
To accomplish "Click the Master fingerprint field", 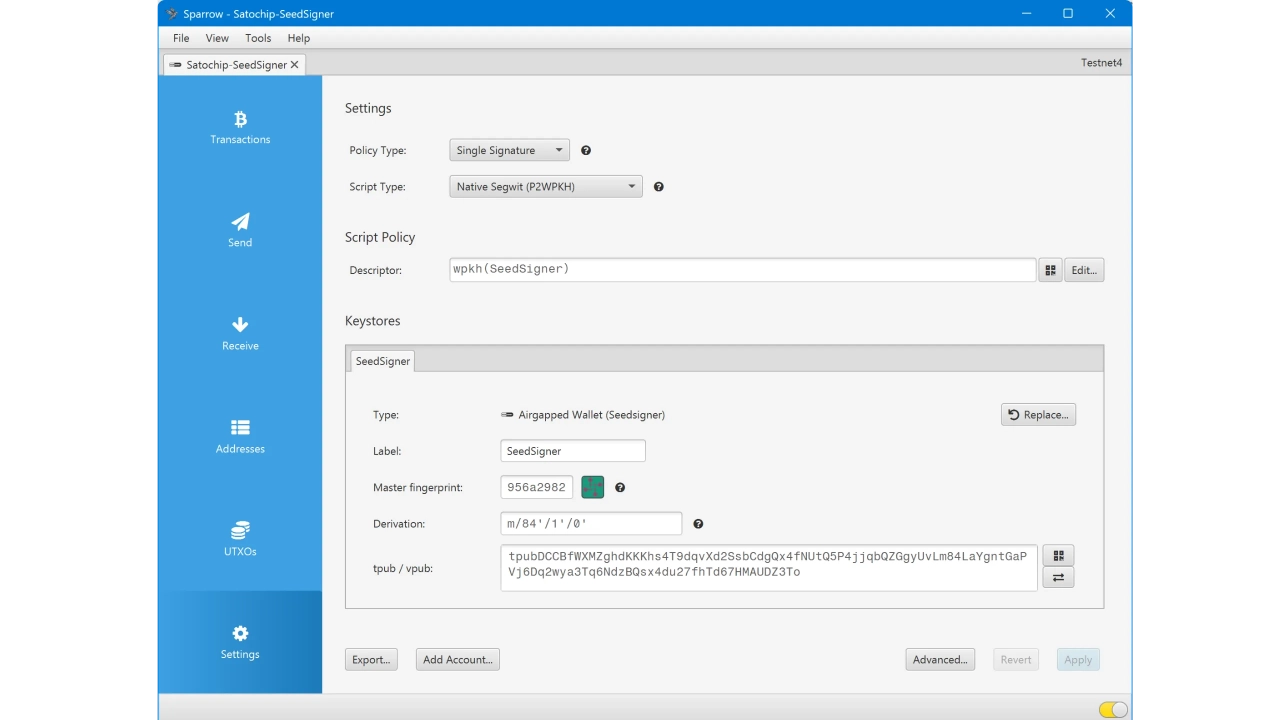I will pyautogui.click(x=537, y=487).
